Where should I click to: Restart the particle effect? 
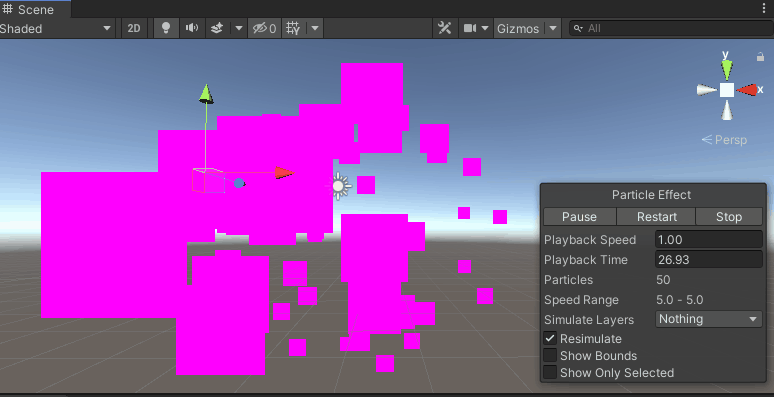coord(657,217)
